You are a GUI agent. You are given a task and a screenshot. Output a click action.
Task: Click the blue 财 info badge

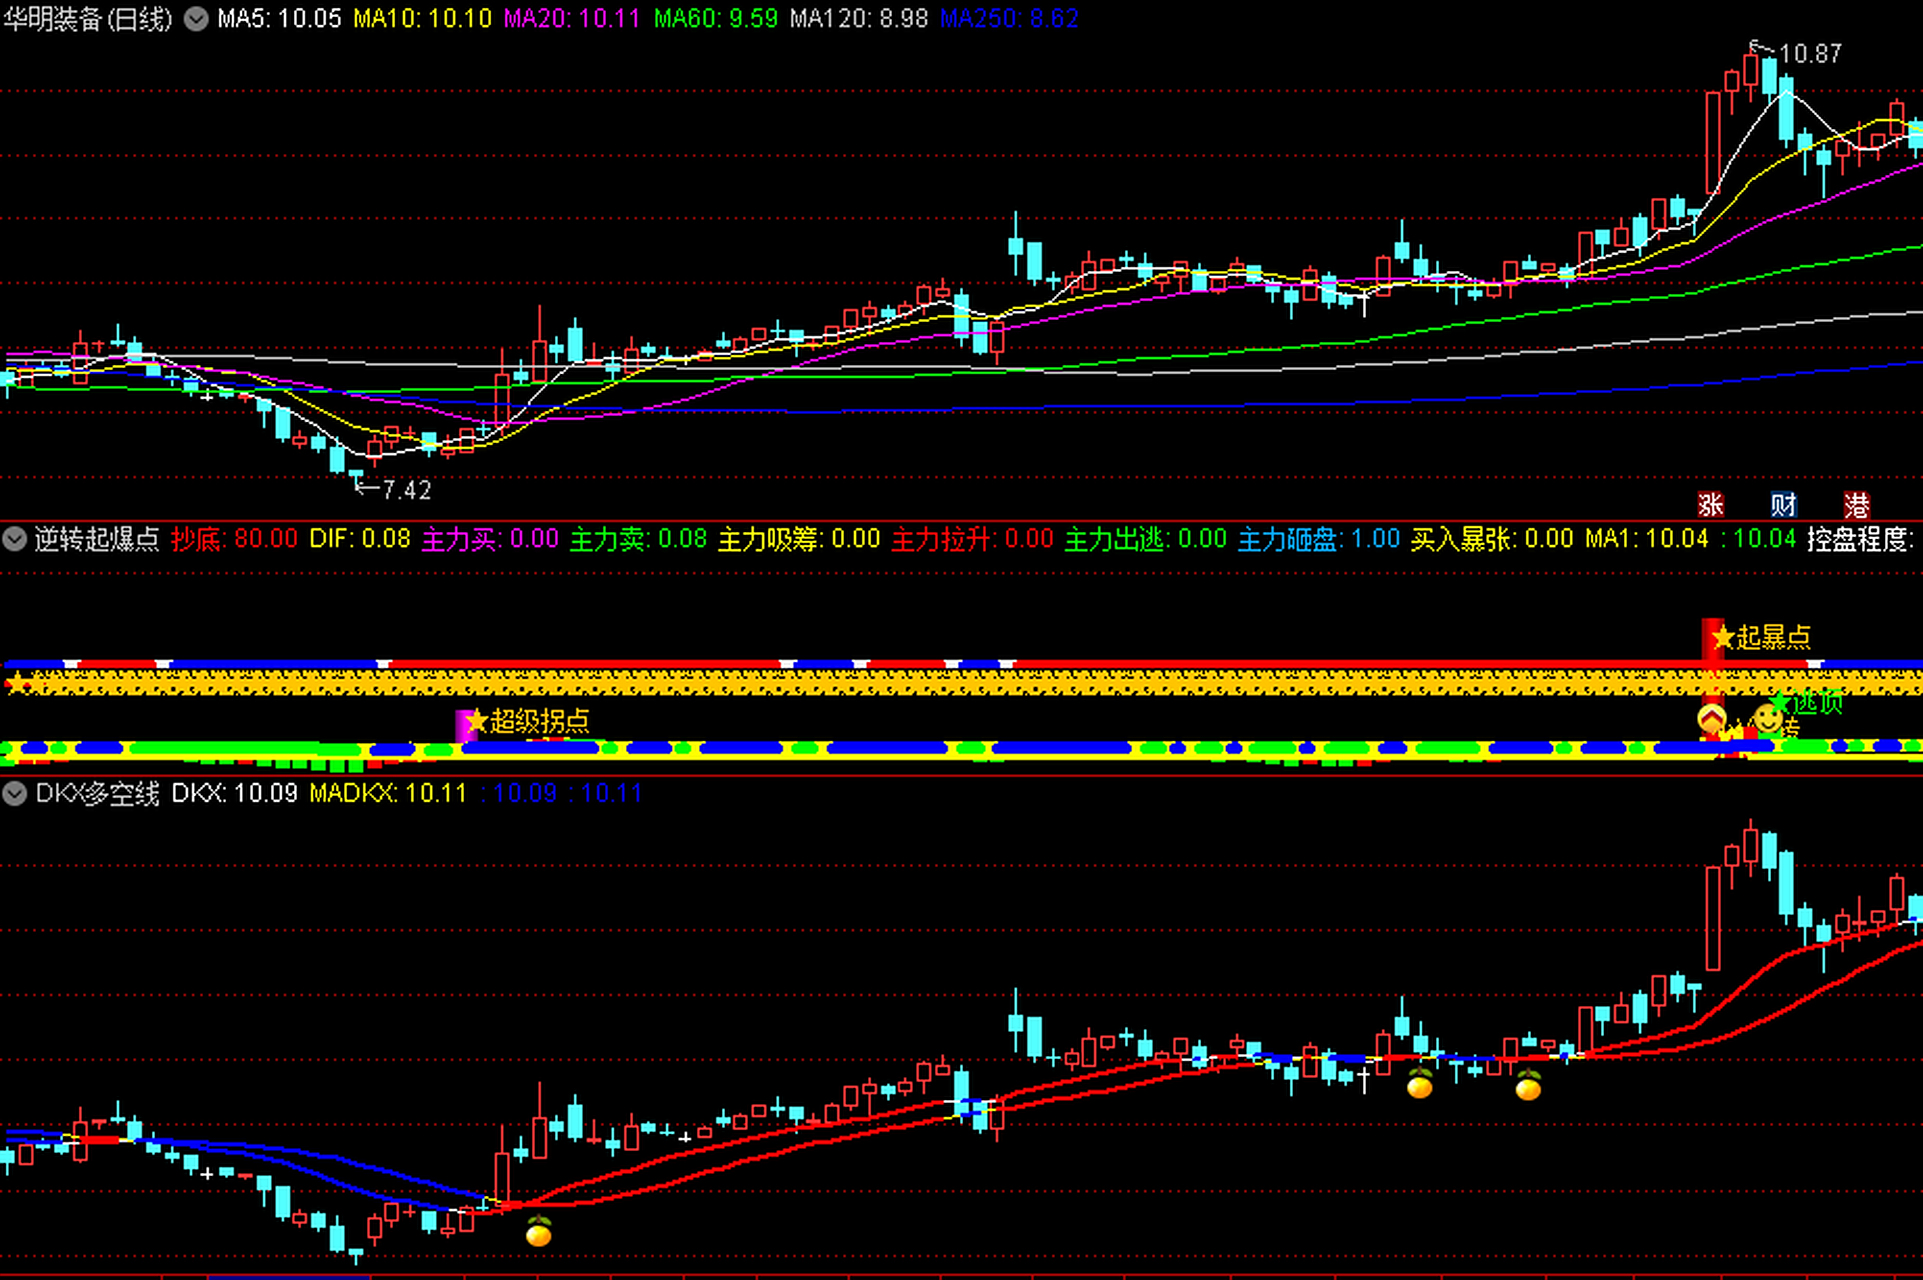(x=1783, y=505)
